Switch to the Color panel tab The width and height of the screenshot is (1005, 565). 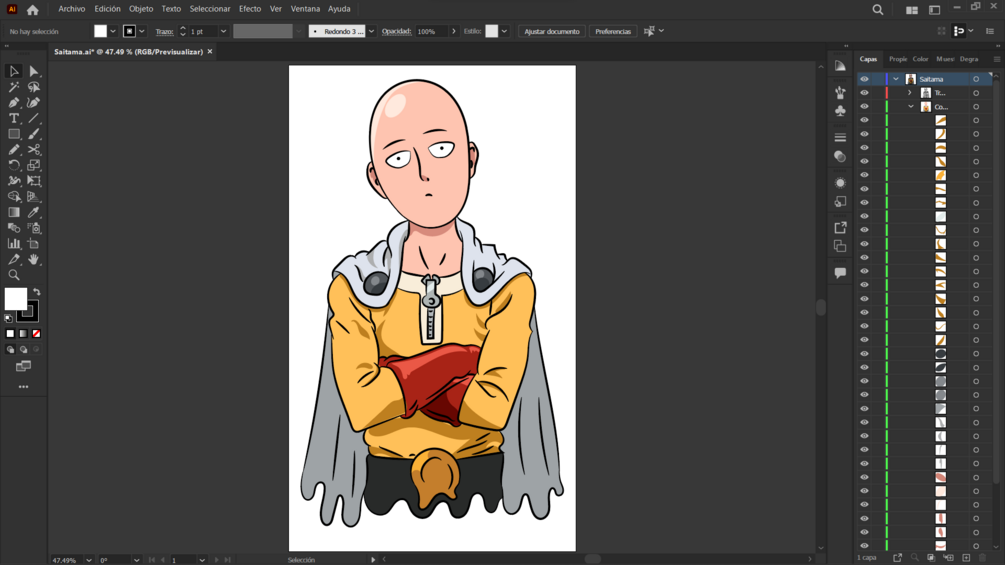coord(920,59)
